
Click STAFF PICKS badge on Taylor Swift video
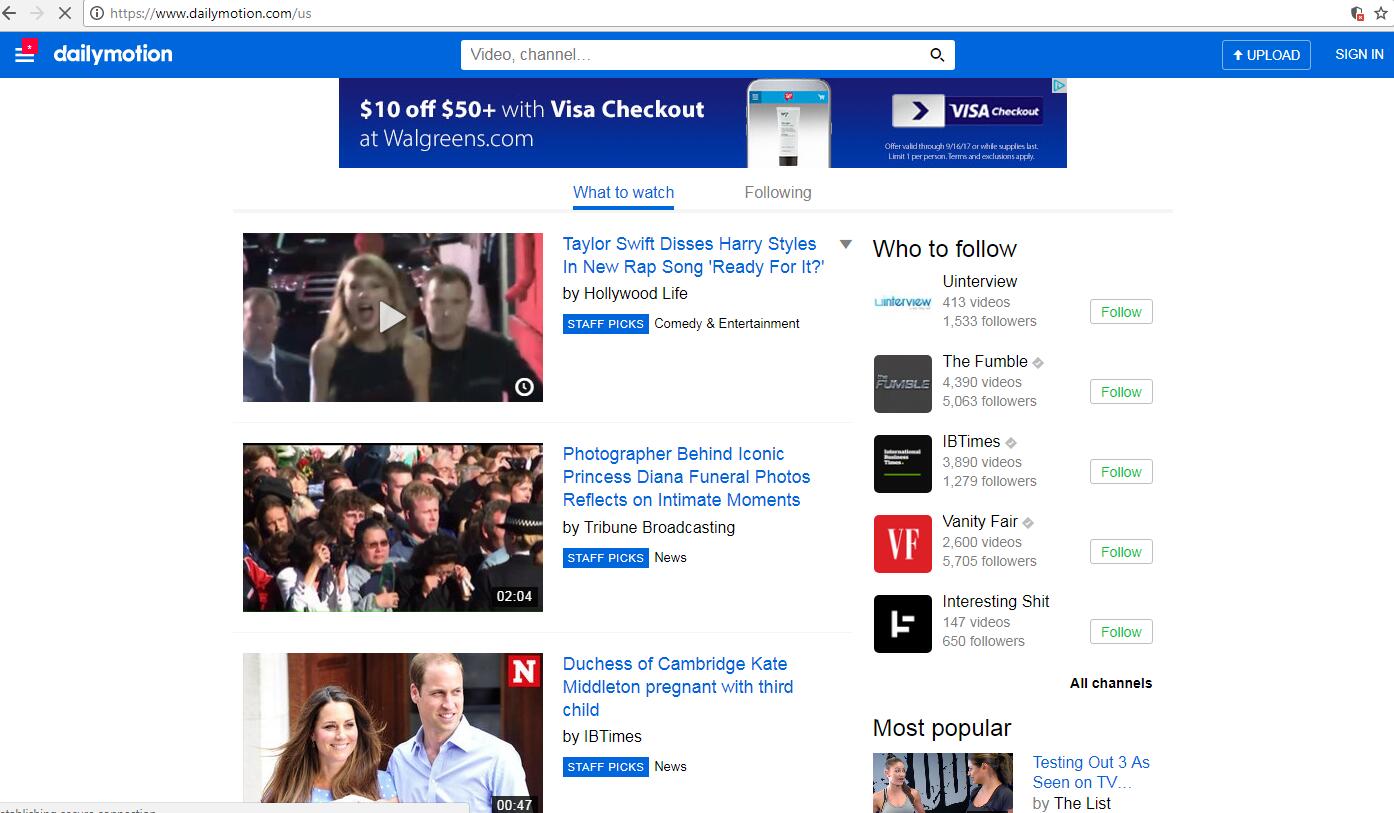click(606, 324)
